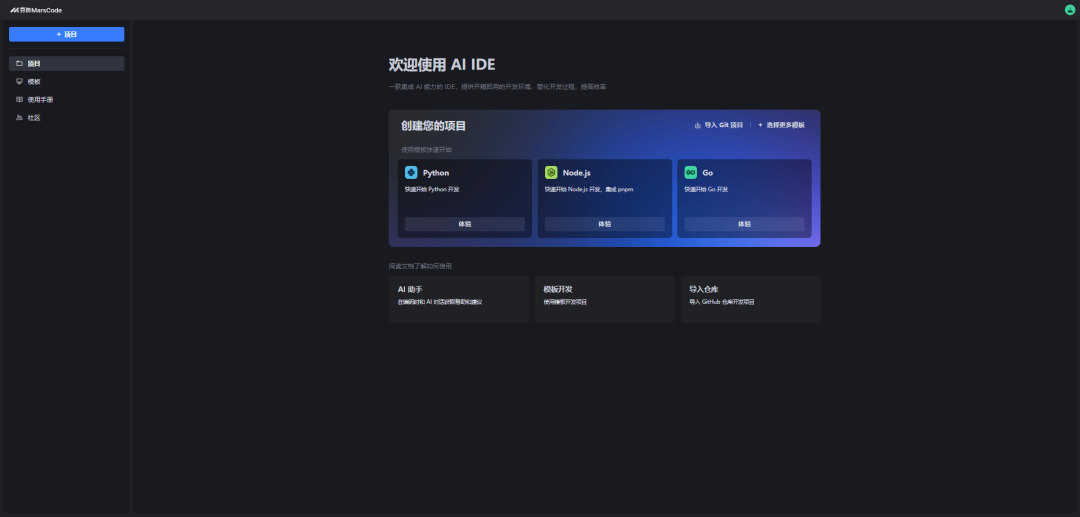Image resolution: width=1080 pixels, height=517 pixels.
Task: Open the '导入仓库' documentation card
Action: (751, 299)
